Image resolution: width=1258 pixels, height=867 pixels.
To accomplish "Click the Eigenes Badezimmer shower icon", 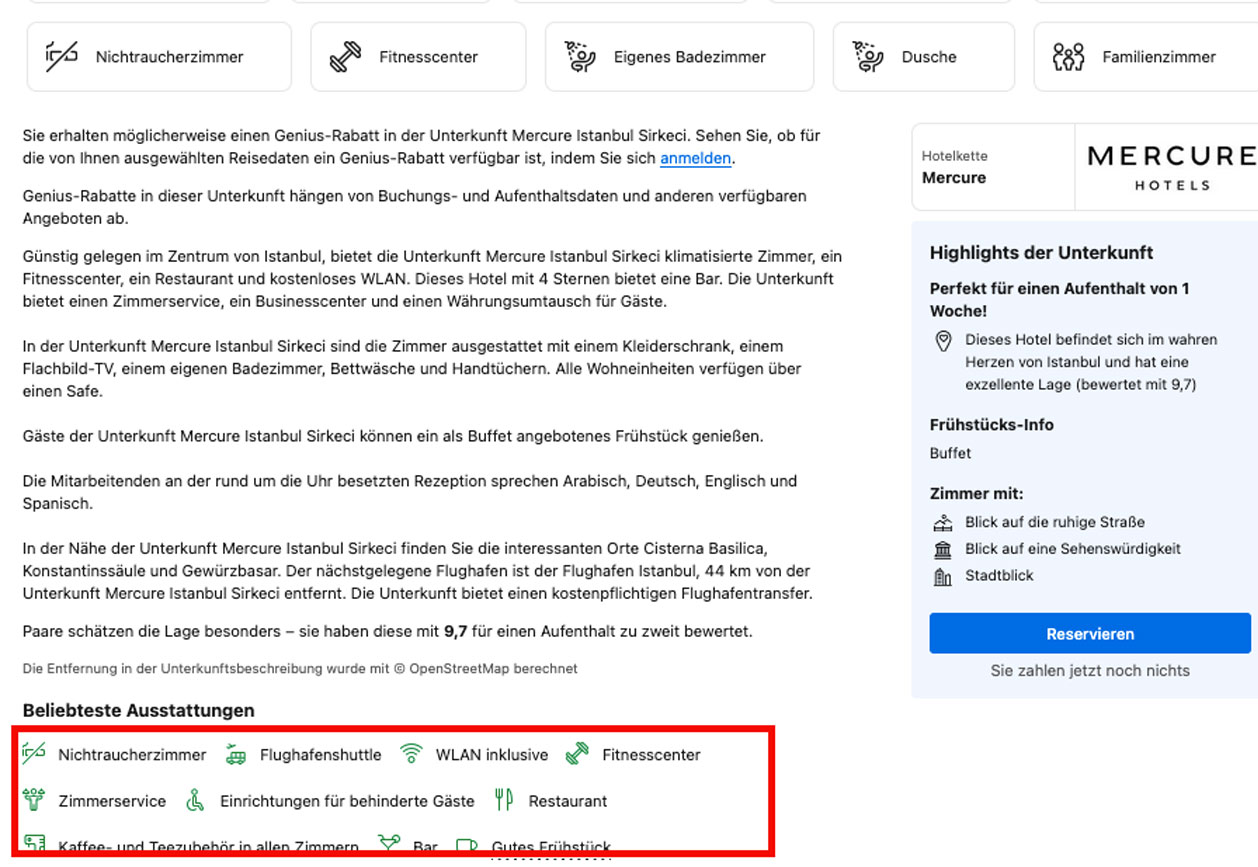I will coord(580,57).
